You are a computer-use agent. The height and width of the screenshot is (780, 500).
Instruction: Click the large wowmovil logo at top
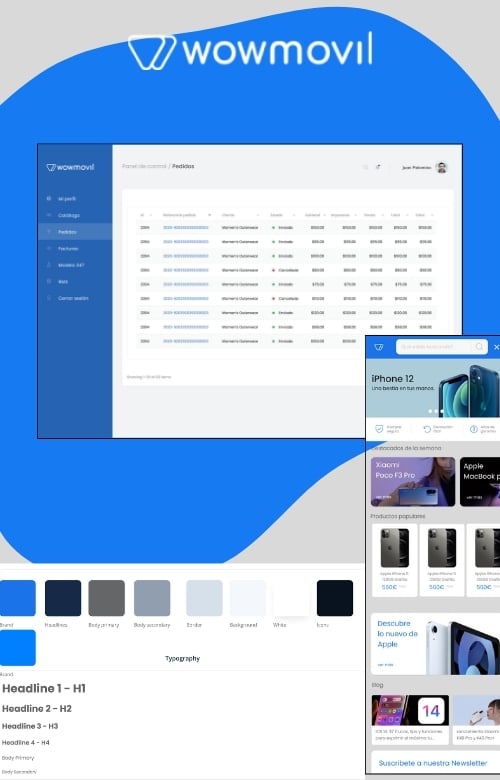[x=250, y=50]
